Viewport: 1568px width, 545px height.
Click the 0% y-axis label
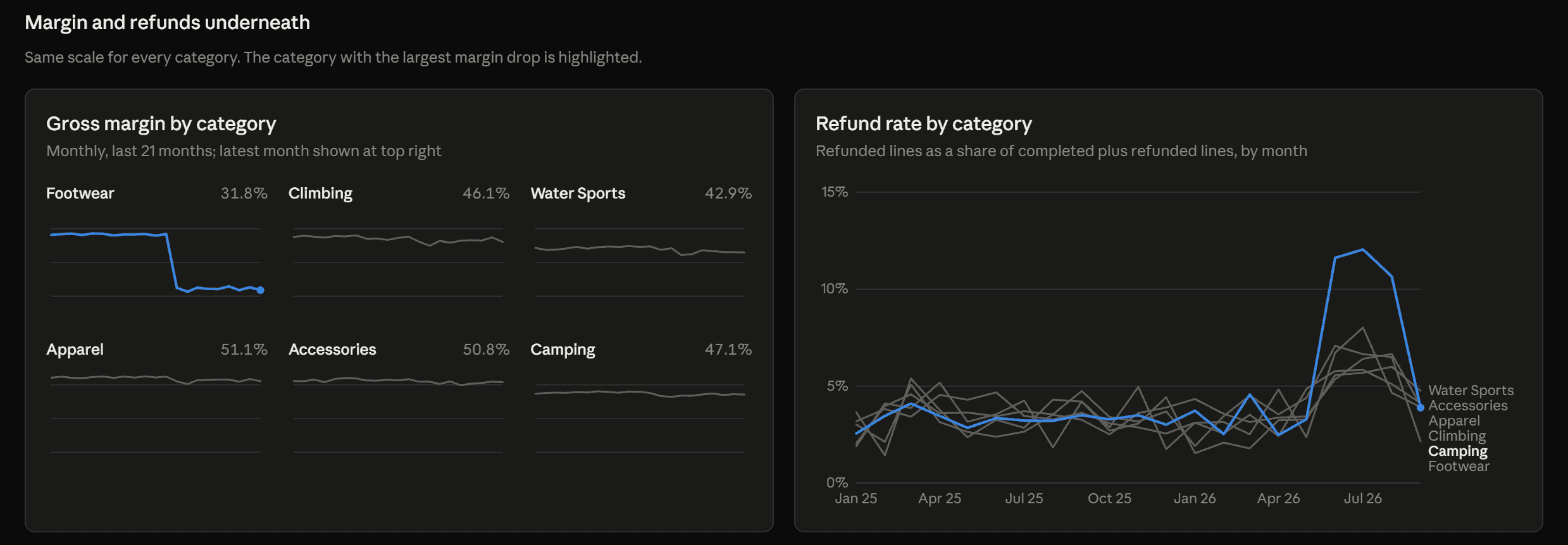click(x=837, y=483)
